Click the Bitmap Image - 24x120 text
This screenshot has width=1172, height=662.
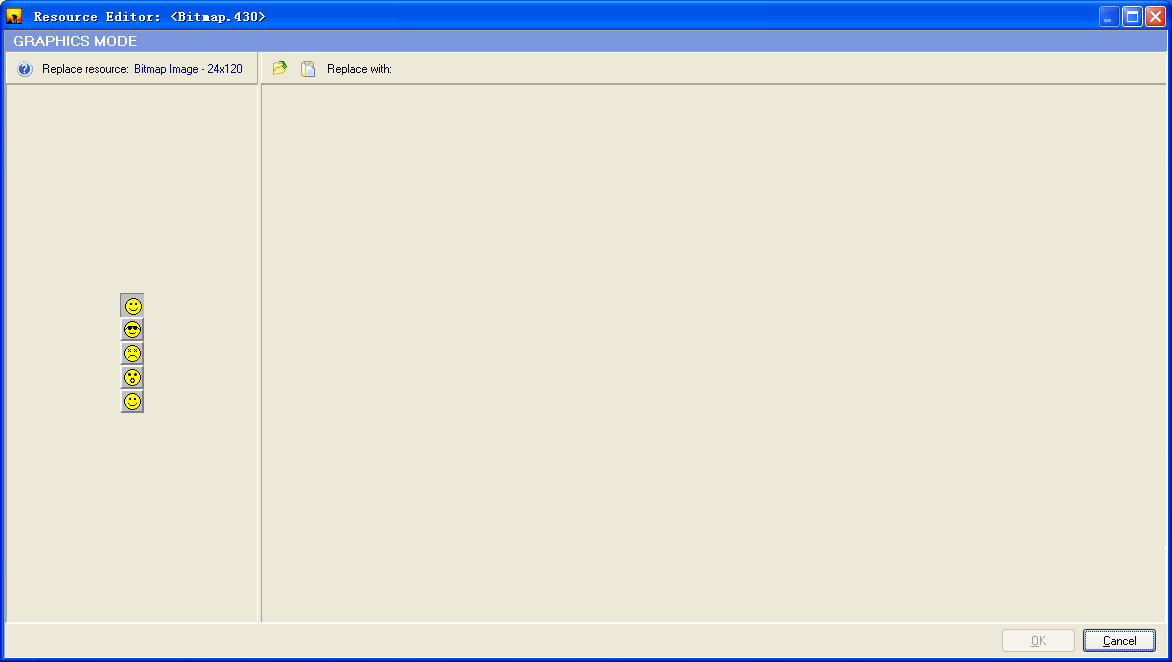(x=188, y=69)
